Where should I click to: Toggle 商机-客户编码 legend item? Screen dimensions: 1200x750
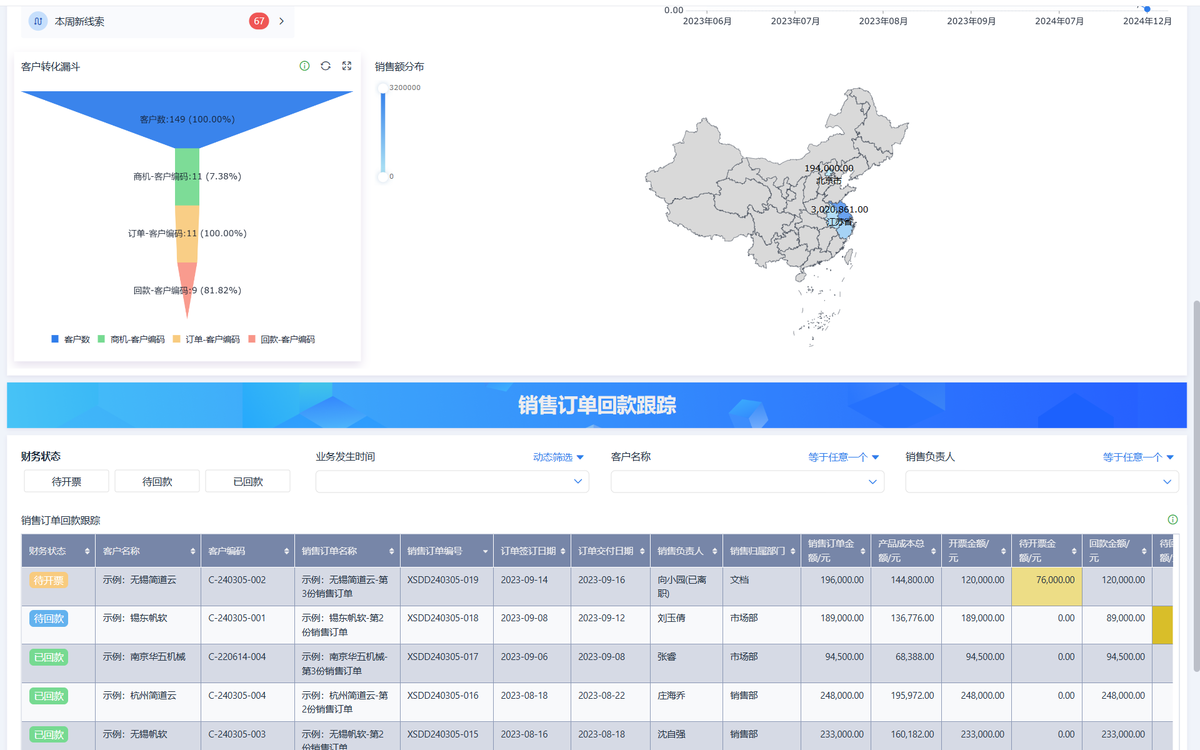click(x=131, y=340)
